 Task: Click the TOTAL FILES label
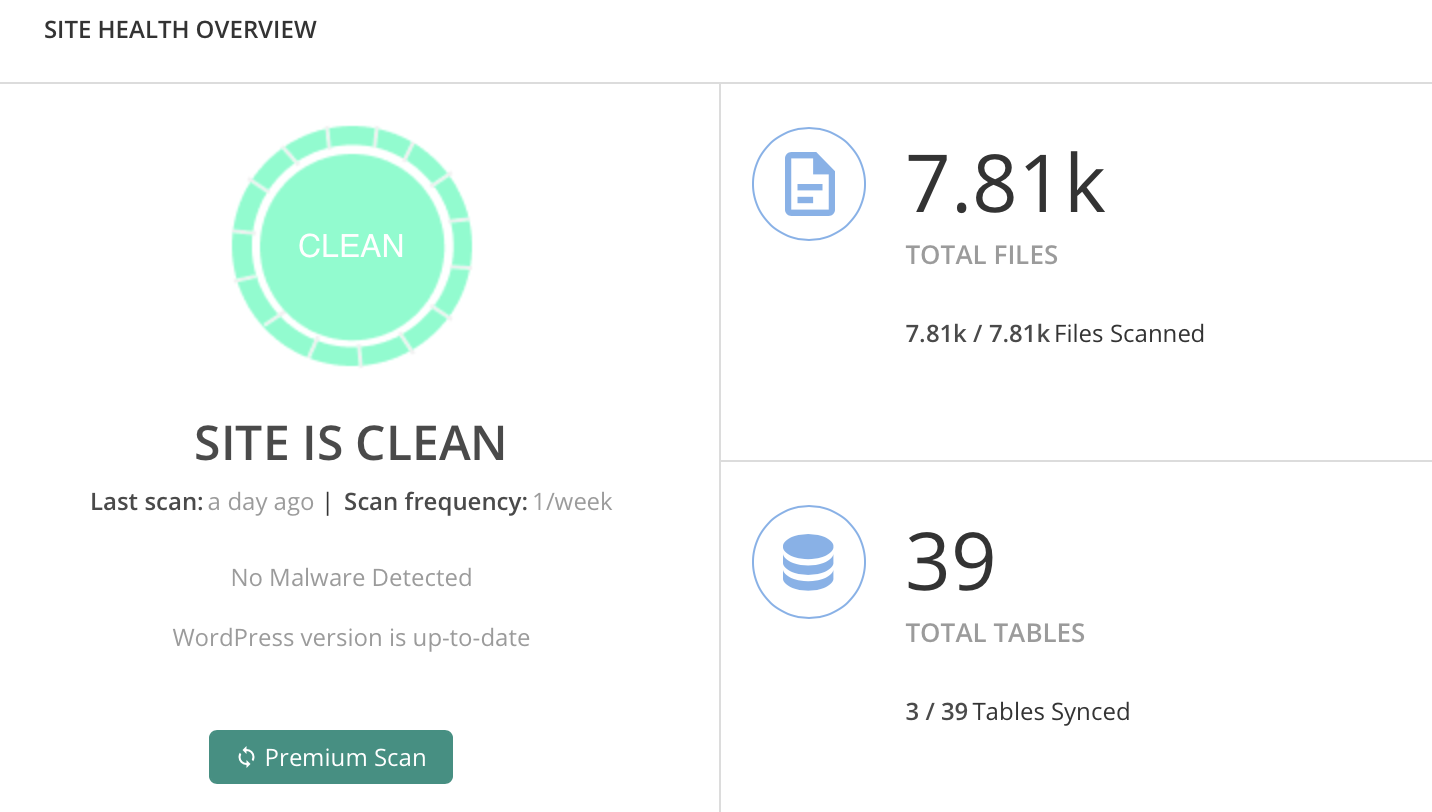tap(981, 256)
